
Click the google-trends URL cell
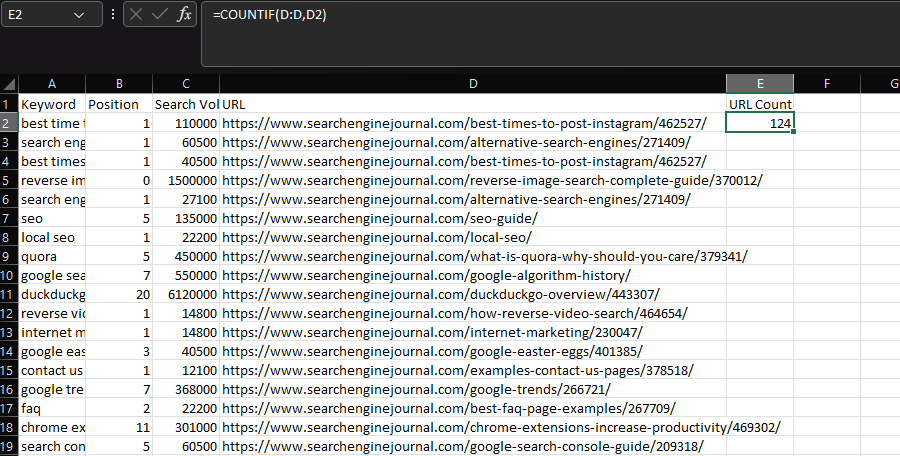coord(473,389)
